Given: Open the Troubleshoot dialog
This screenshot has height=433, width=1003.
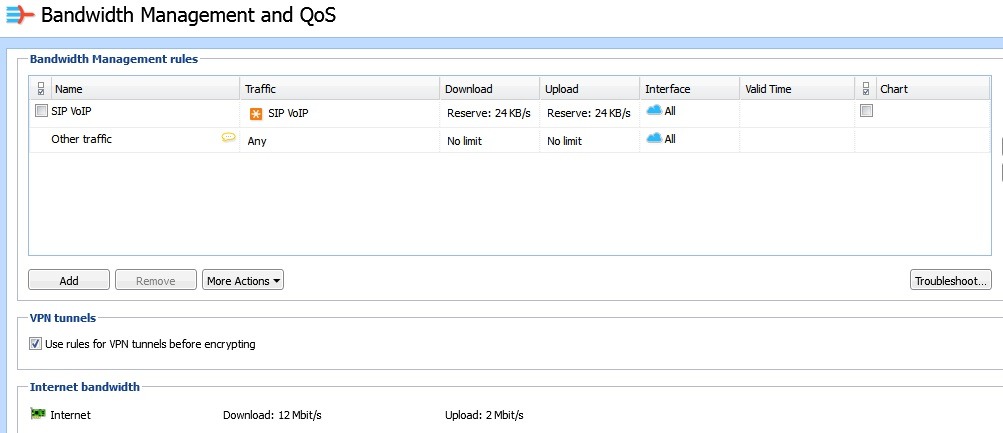Looking at the screenshot, I should 950,281.
